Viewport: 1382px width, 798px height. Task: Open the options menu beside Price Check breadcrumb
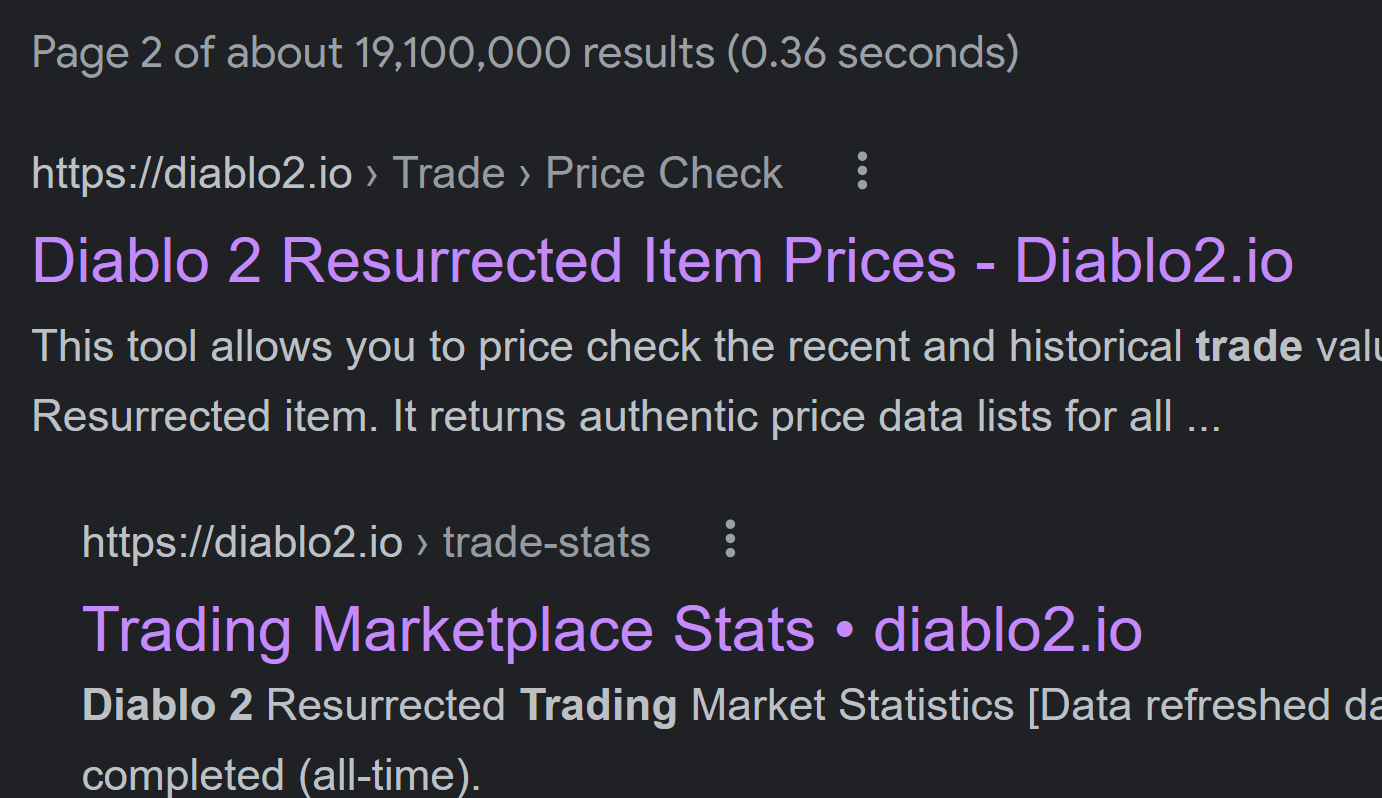[x=862, y=172]
